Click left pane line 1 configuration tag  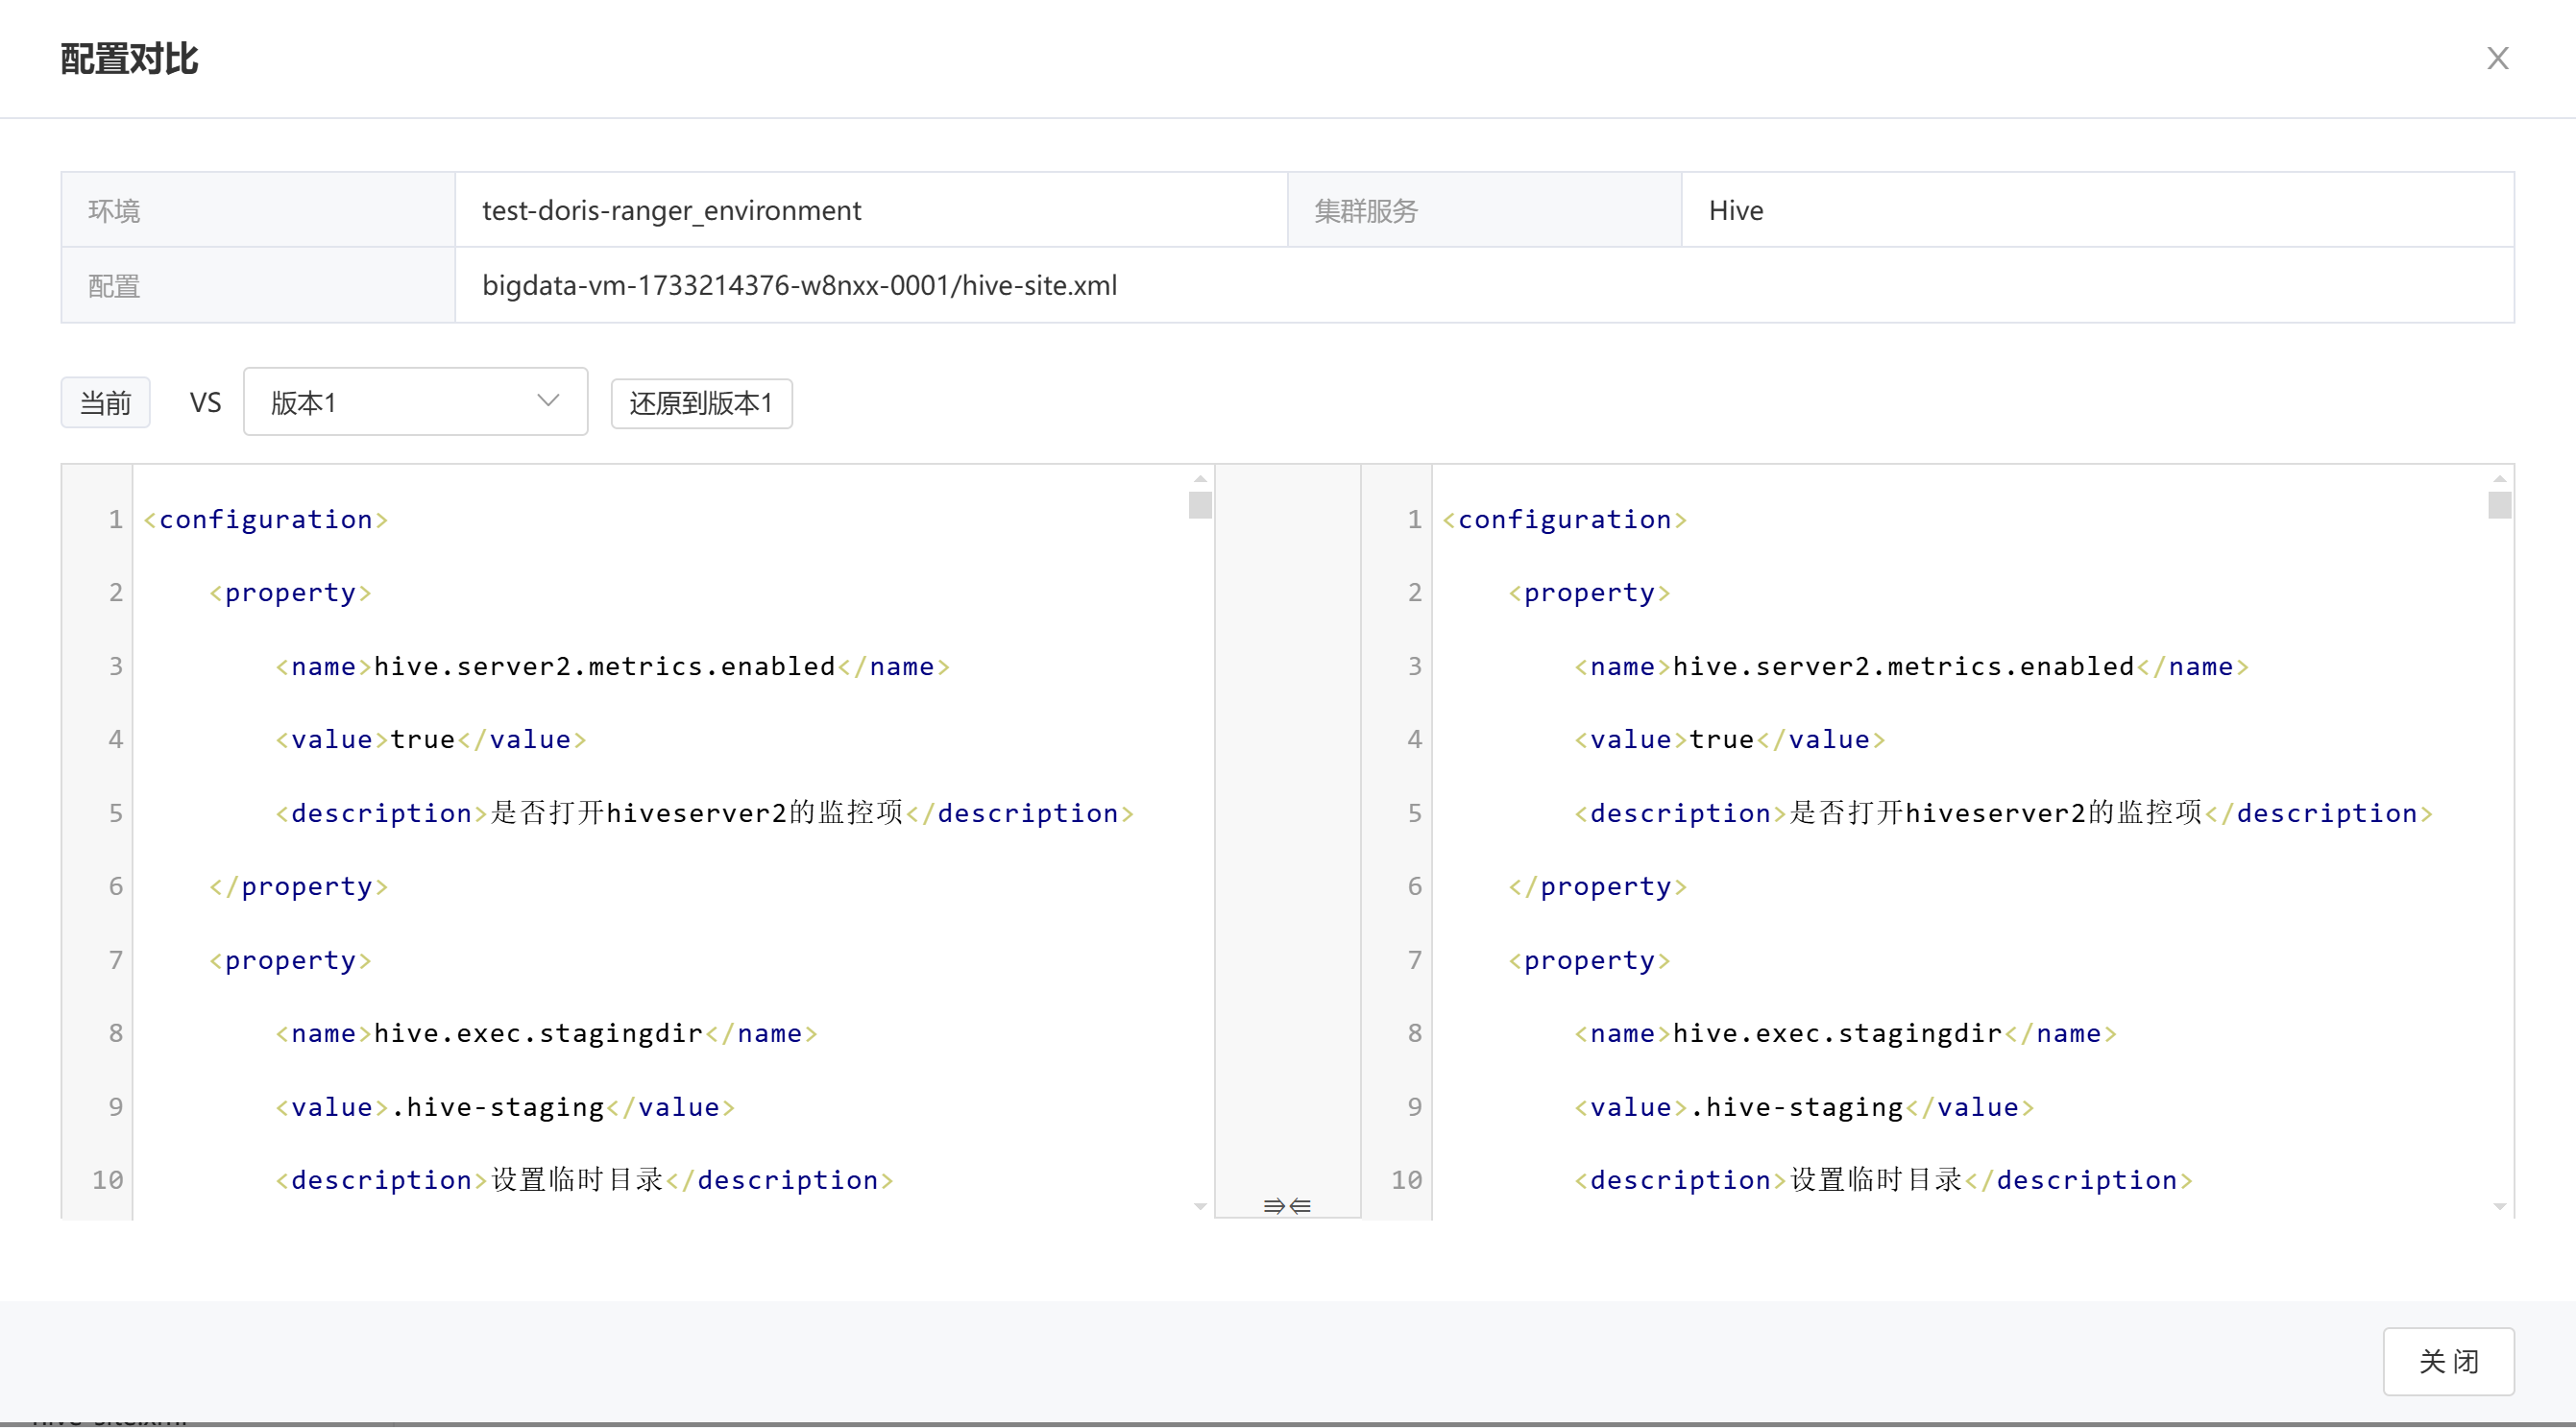coord(266,519)
